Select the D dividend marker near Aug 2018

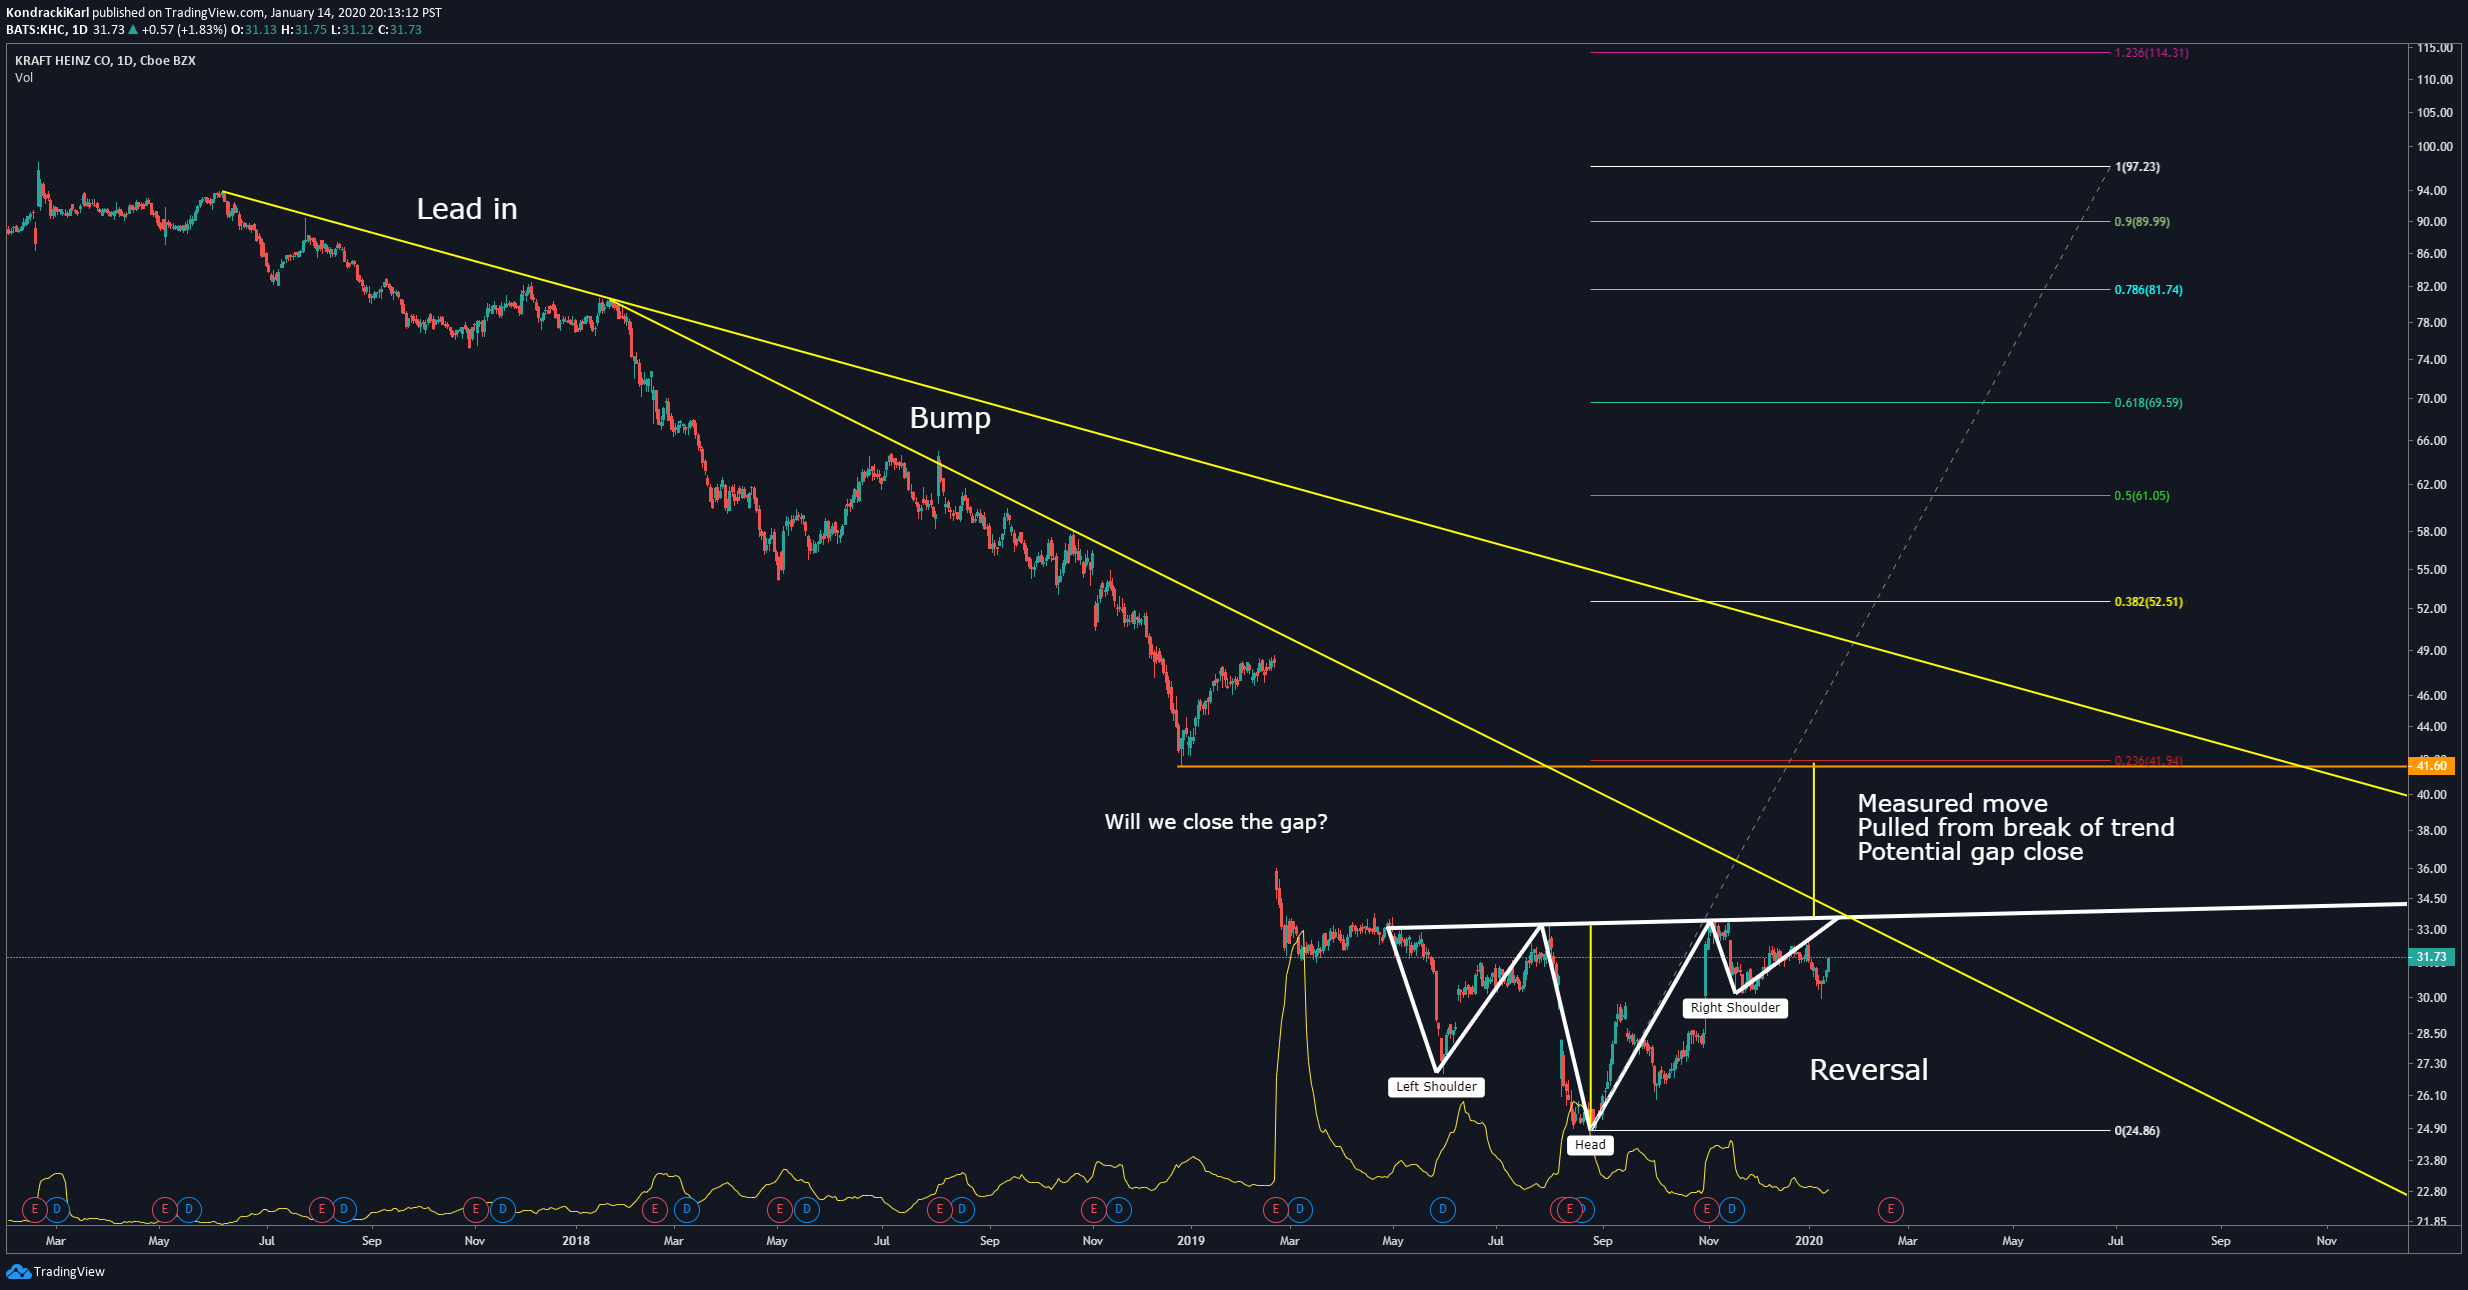point(962,1209)
